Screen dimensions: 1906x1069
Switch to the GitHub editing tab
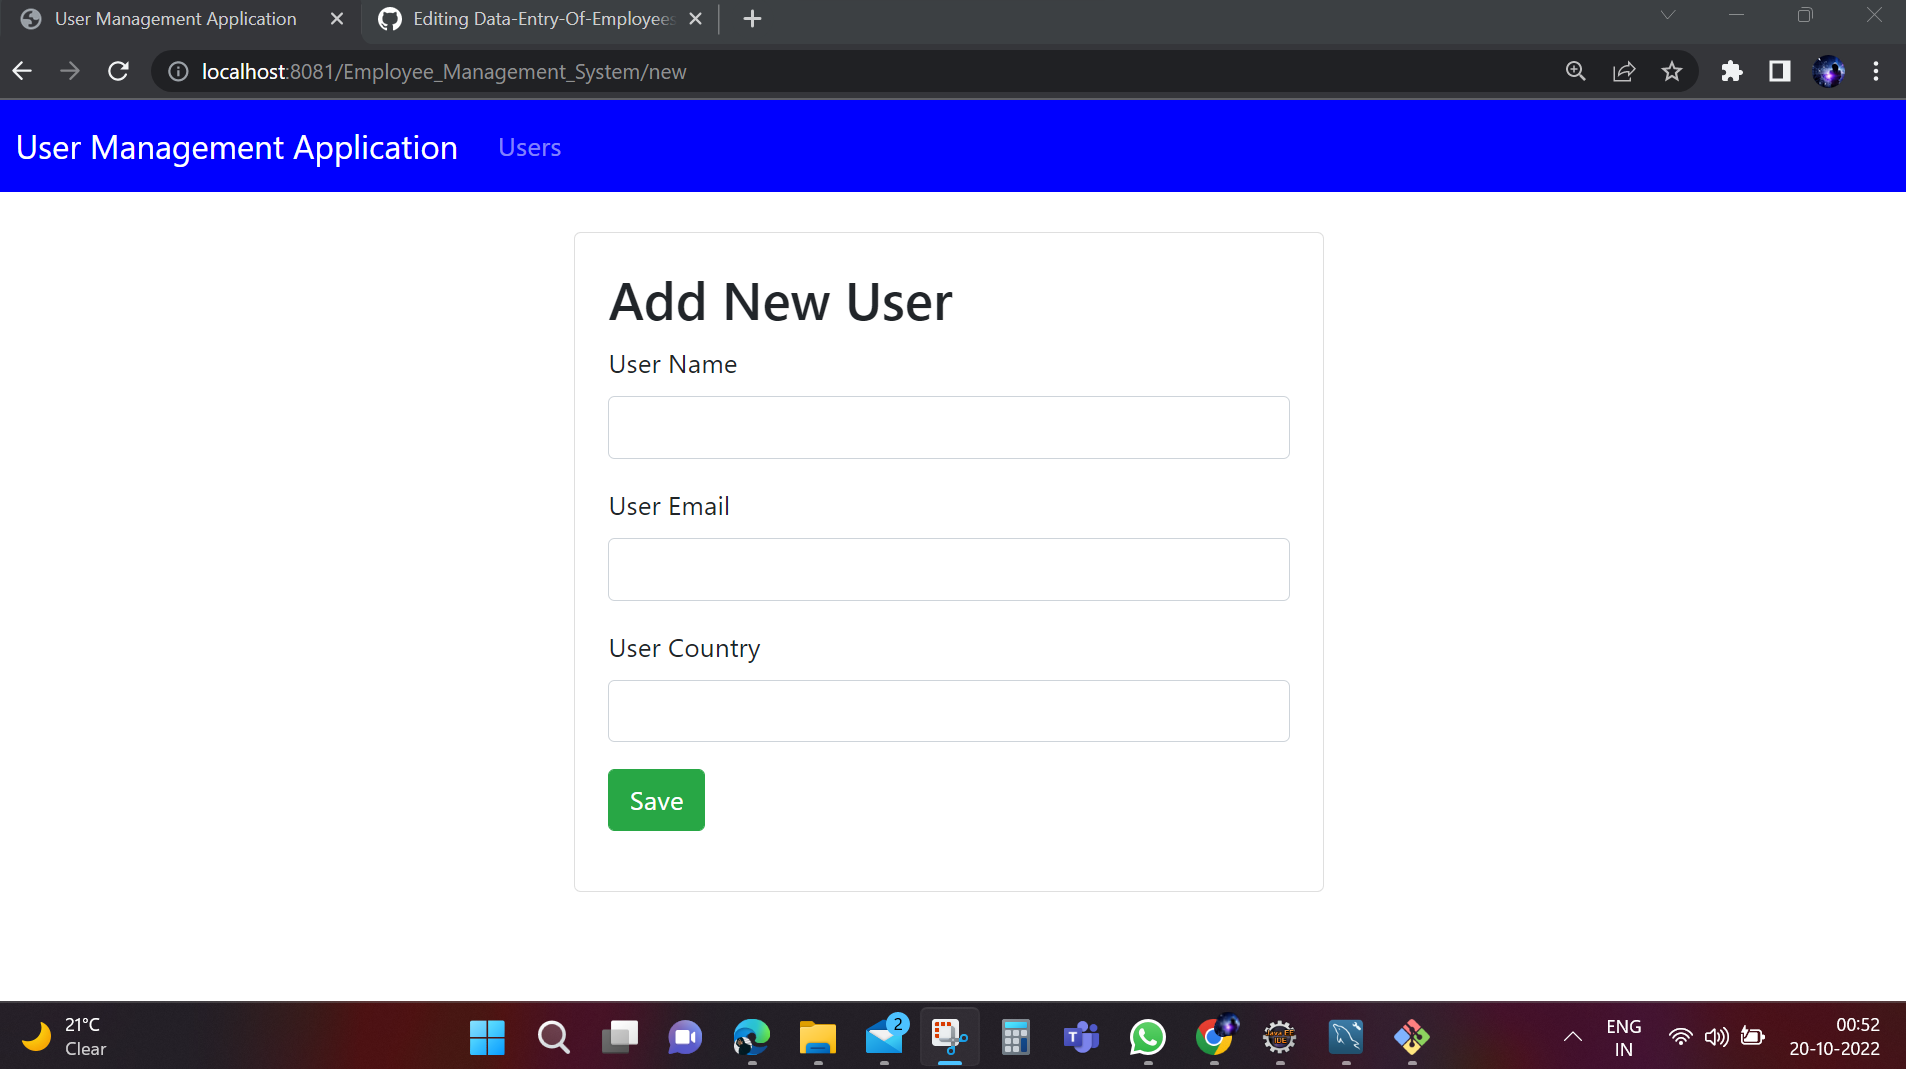coord(525,18)
